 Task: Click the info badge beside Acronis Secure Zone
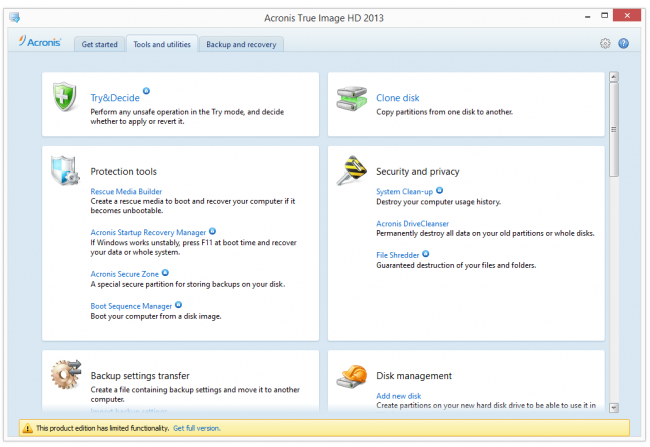click(x=165, y=271)
